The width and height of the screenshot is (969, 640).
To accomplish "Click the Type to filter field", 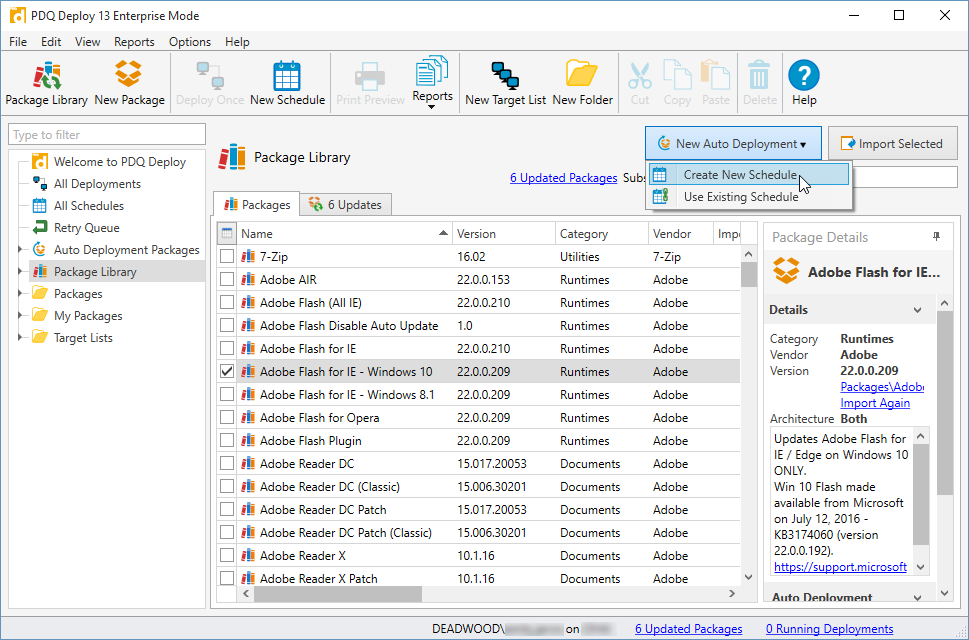I will point(106,135).
